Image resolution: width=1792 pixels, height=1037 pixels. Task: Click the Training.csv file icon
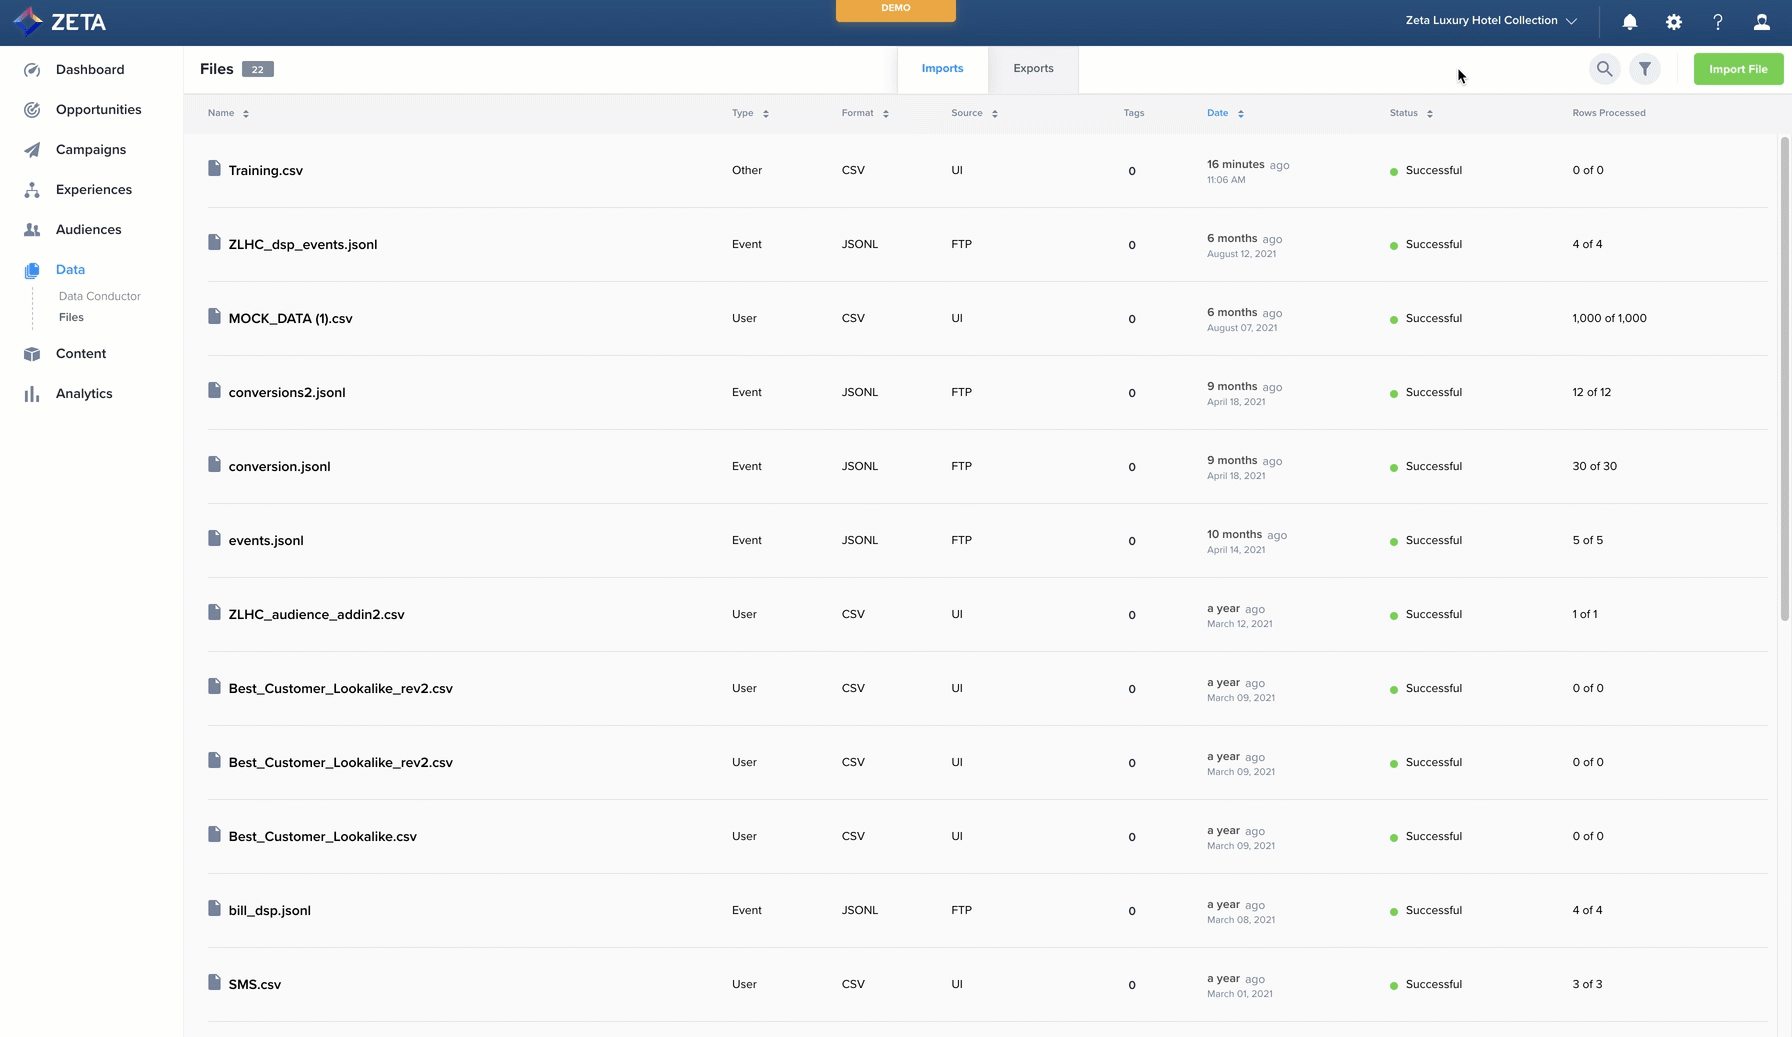tap(214, 168)
